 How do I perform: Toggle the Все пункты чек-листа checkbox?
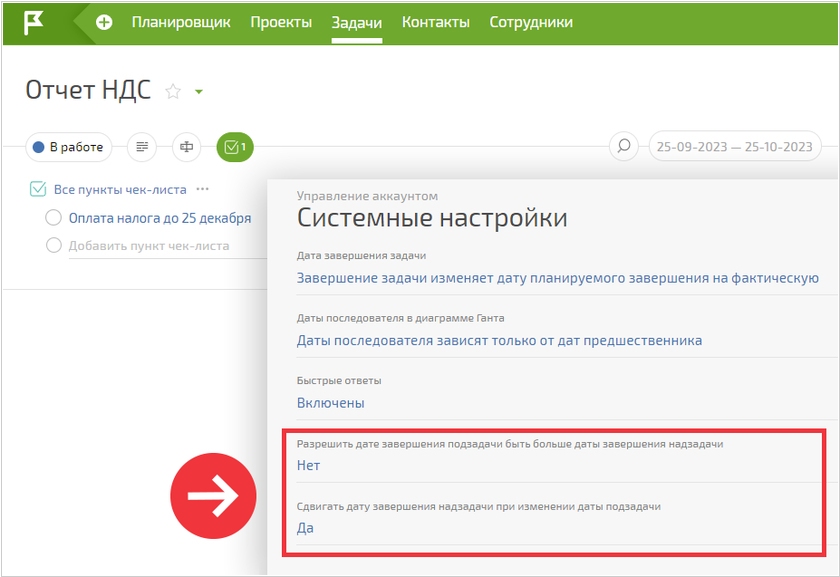(x=38, y=189)
